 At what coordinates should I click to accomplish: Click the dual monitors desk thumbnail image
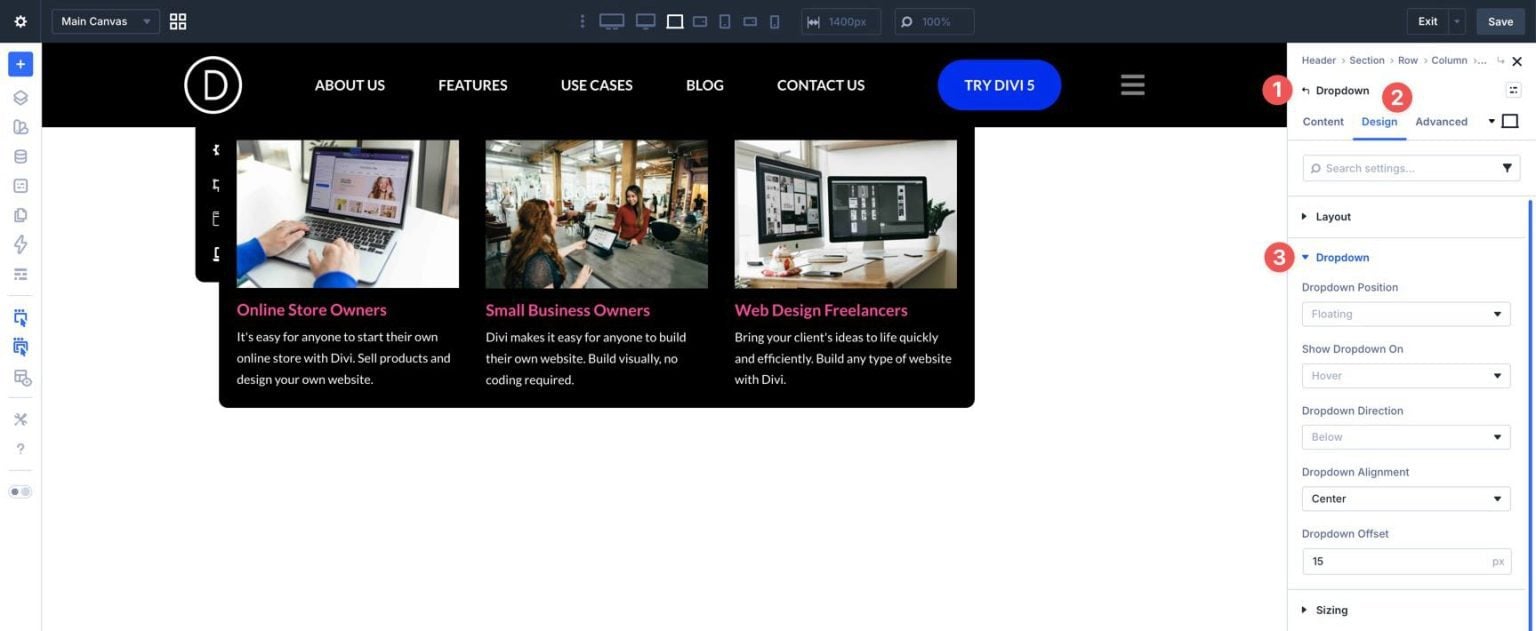(x=846, y=214)
